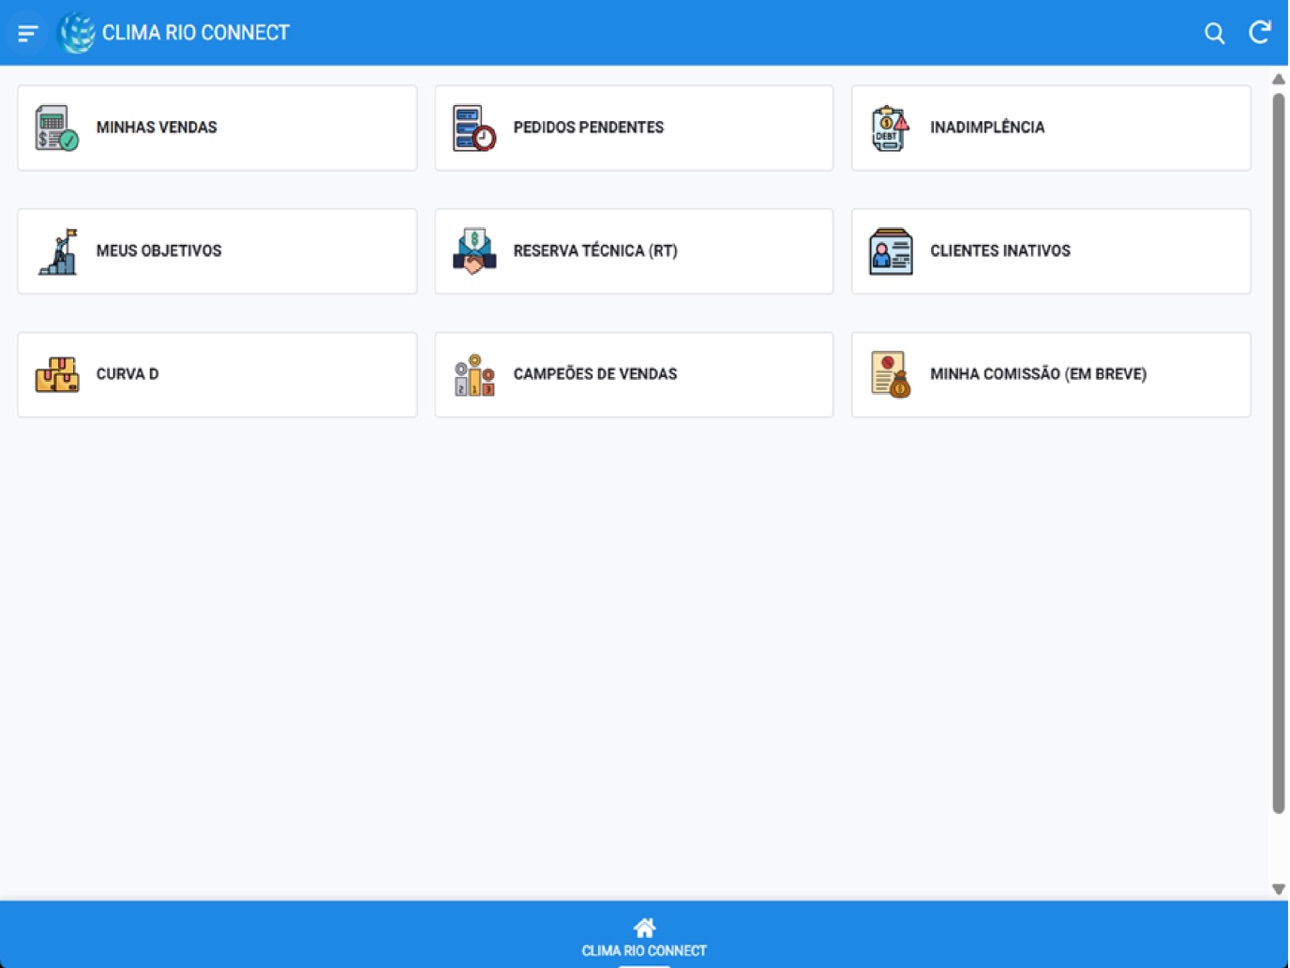Select the RESERVA TÉCNICA (RT) label
The image size is (1290, 968).
(595, 251)
